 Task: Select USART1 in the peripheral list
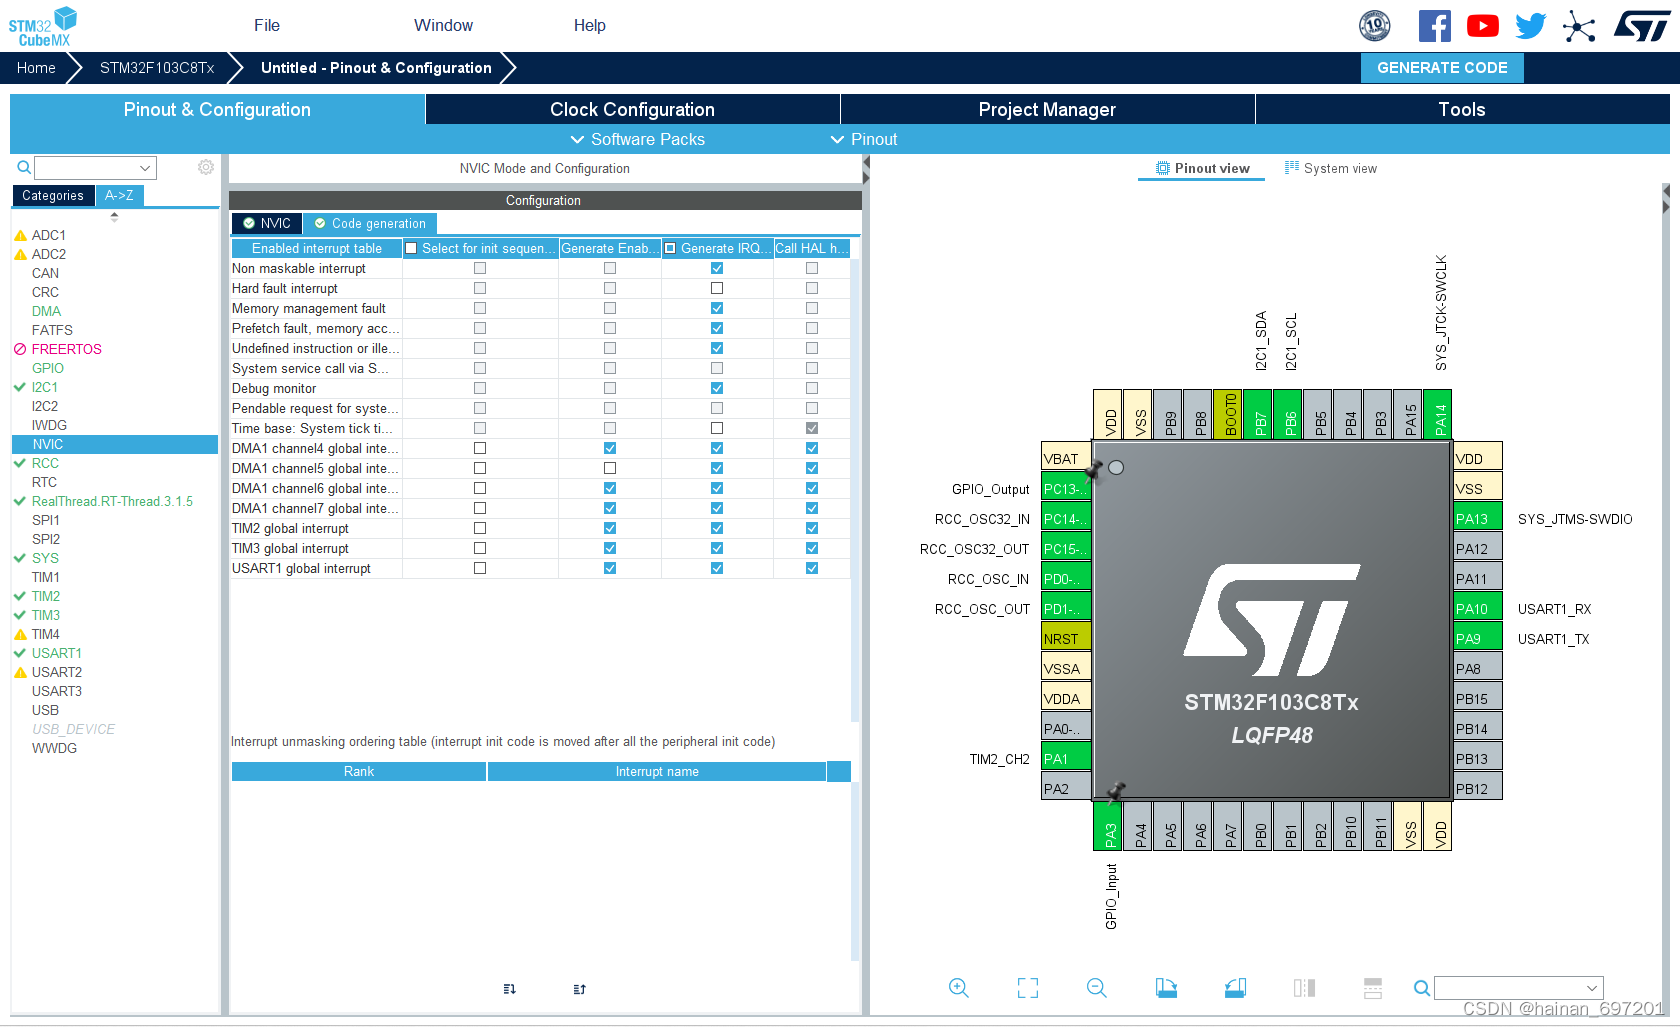click(x=56, y=653)
